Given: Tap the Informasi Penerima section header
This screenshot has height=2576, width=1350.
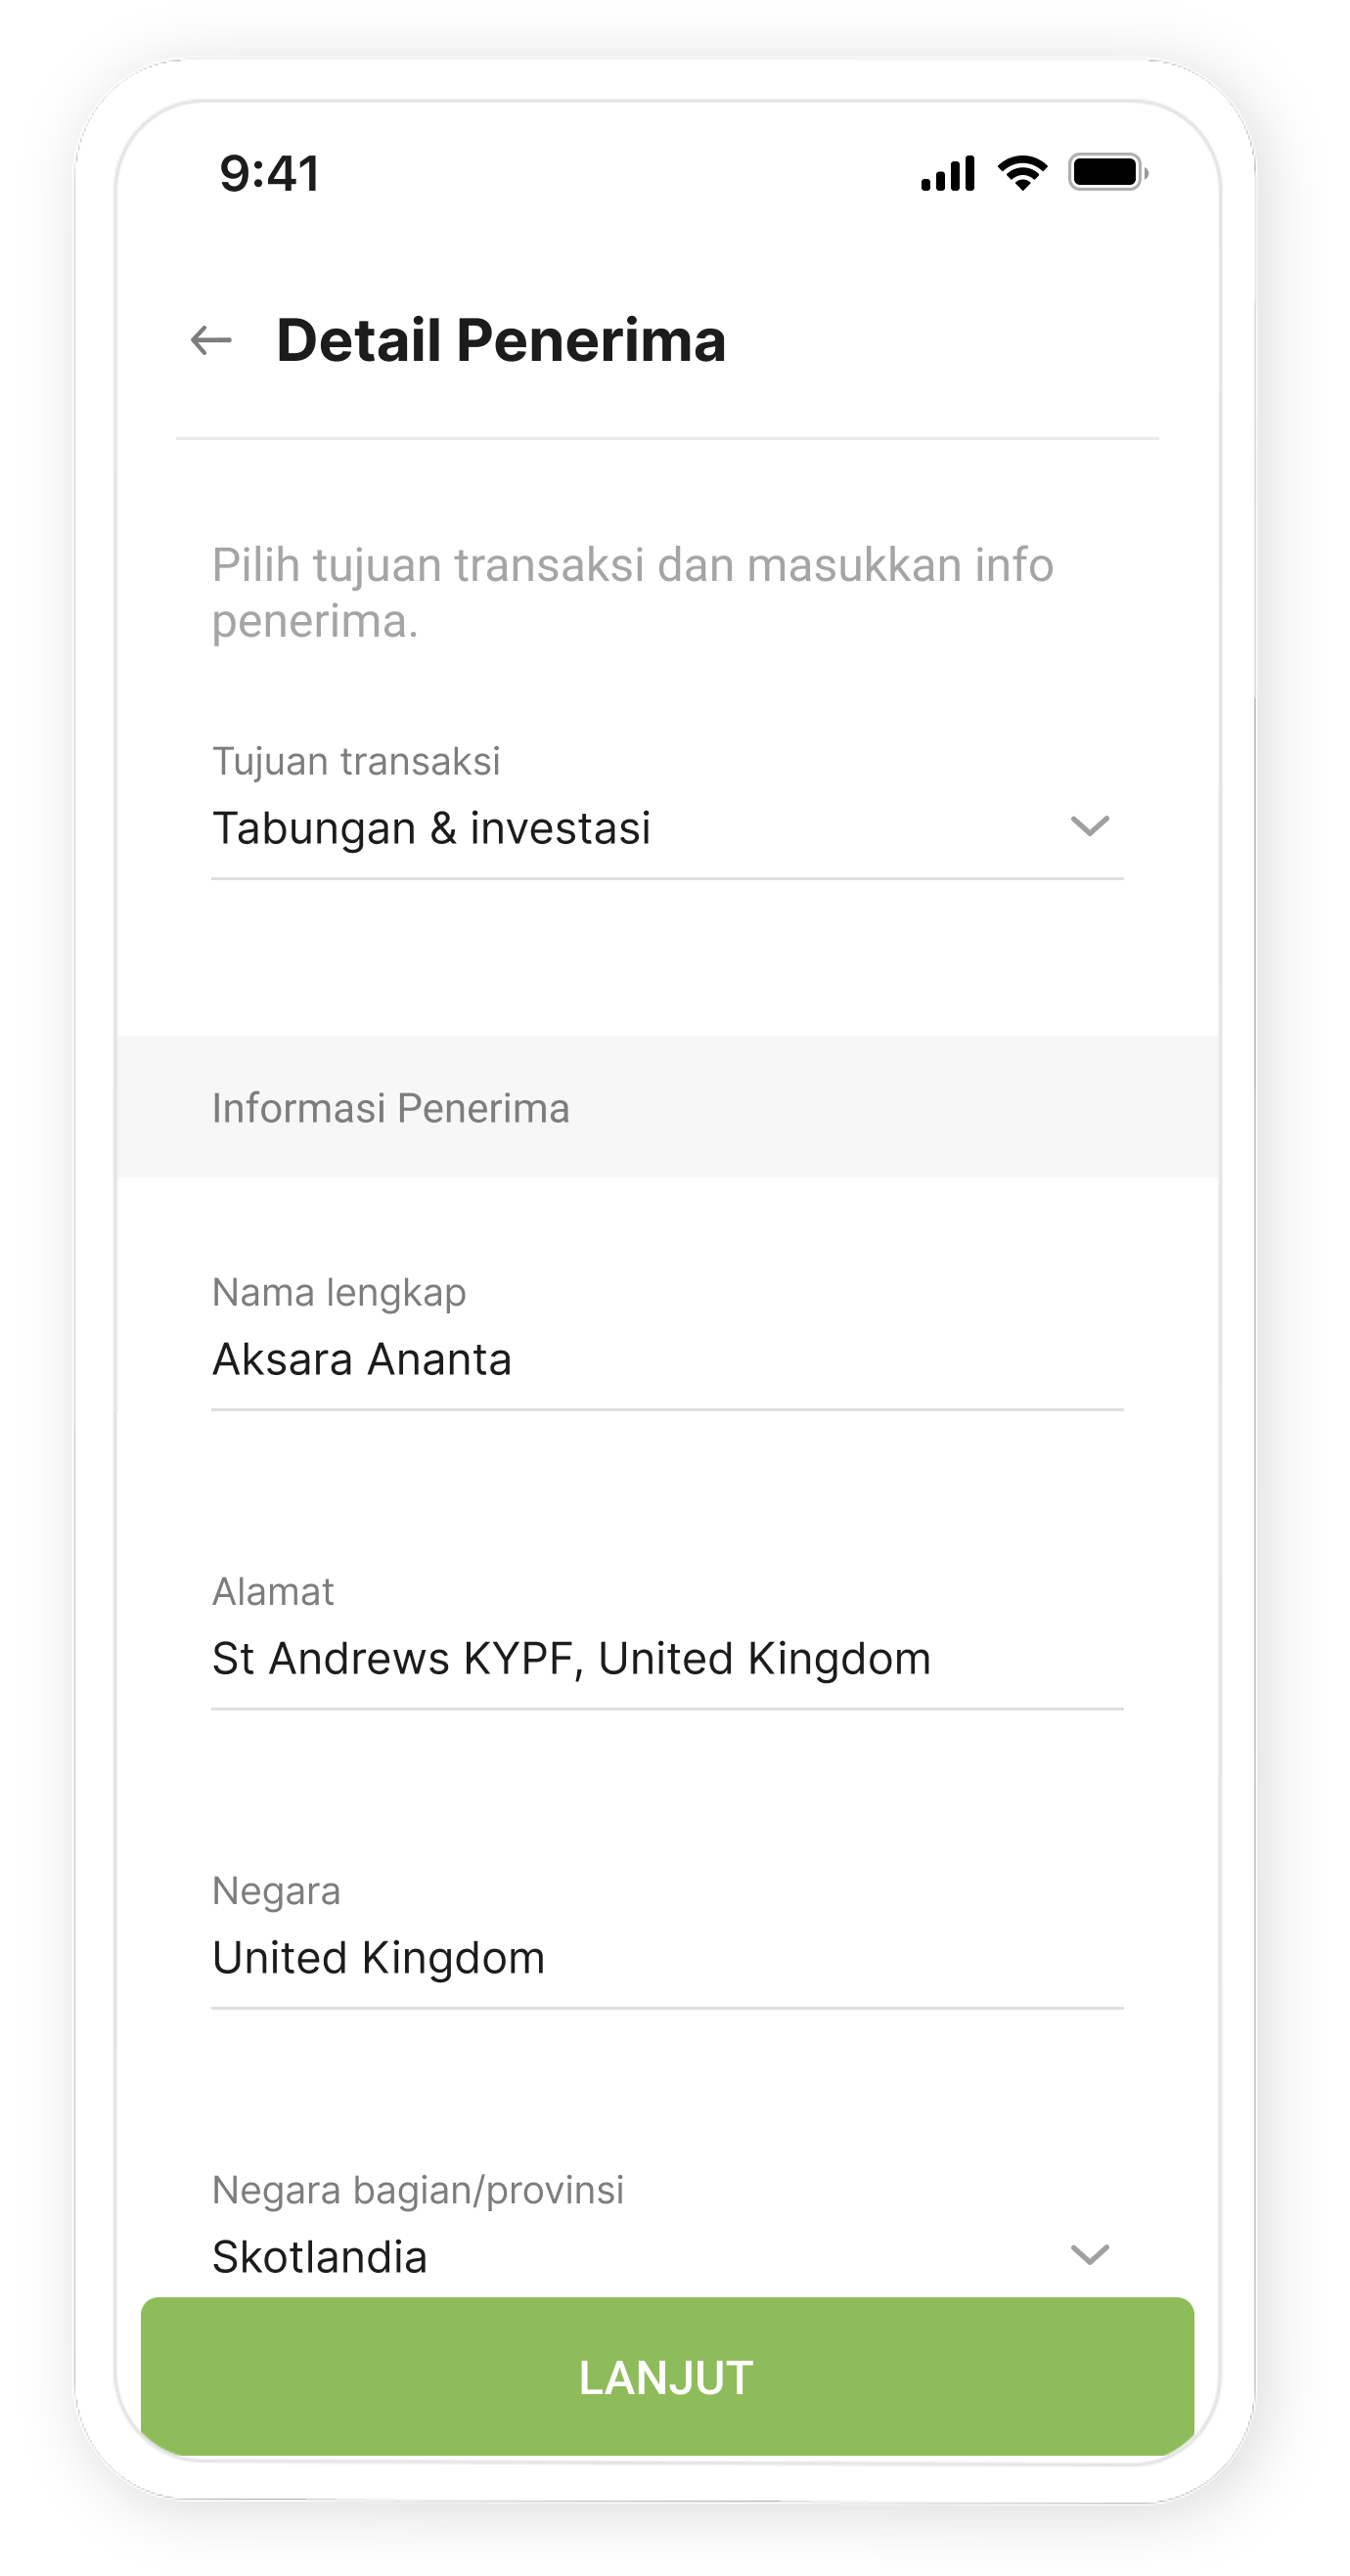Looking at the screenshot, I should pyautogui.click(x=391, y=1108).
